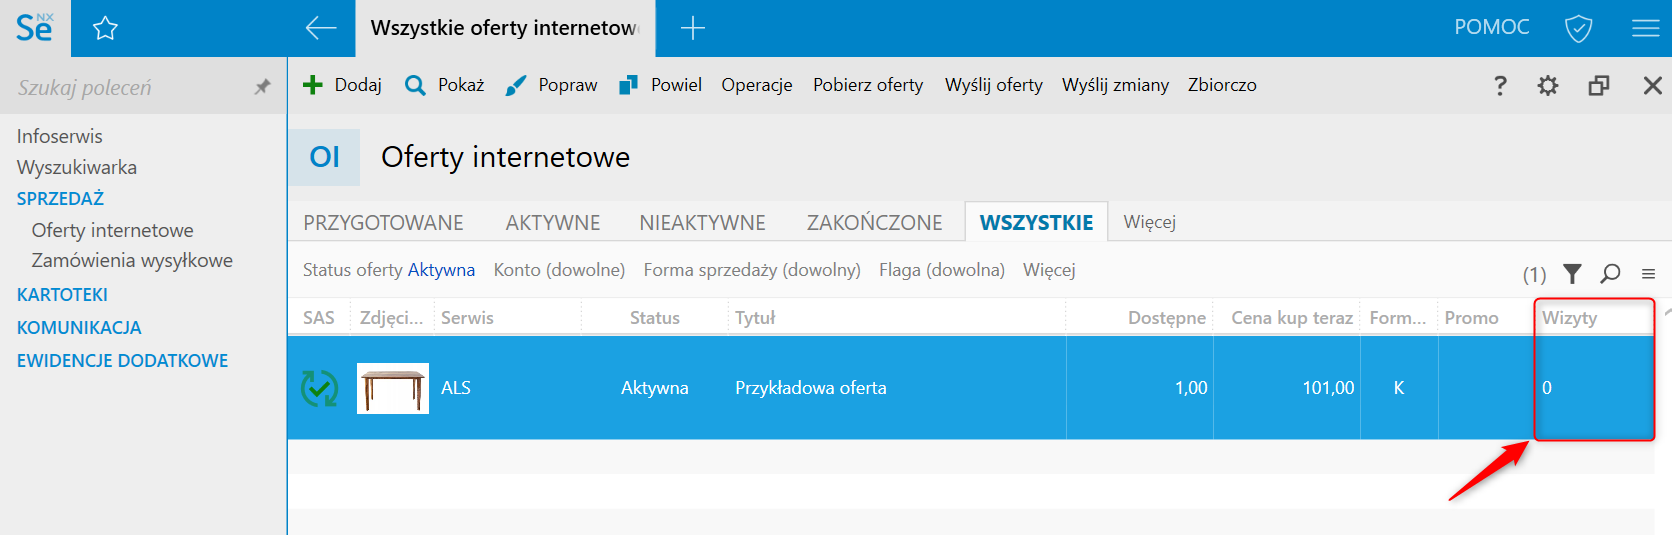The image size is (1672, 535).
Task: Click the favorites star icon
Action: [x=105, y=29]
